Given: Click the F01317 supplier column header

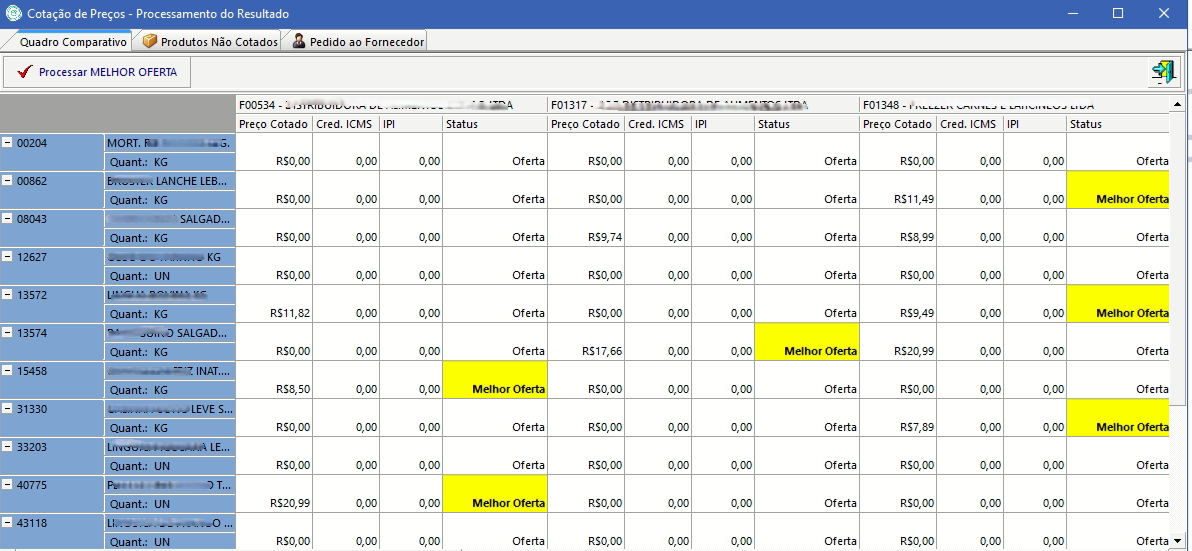Looking at the screenshot, I should coord(704,105).
